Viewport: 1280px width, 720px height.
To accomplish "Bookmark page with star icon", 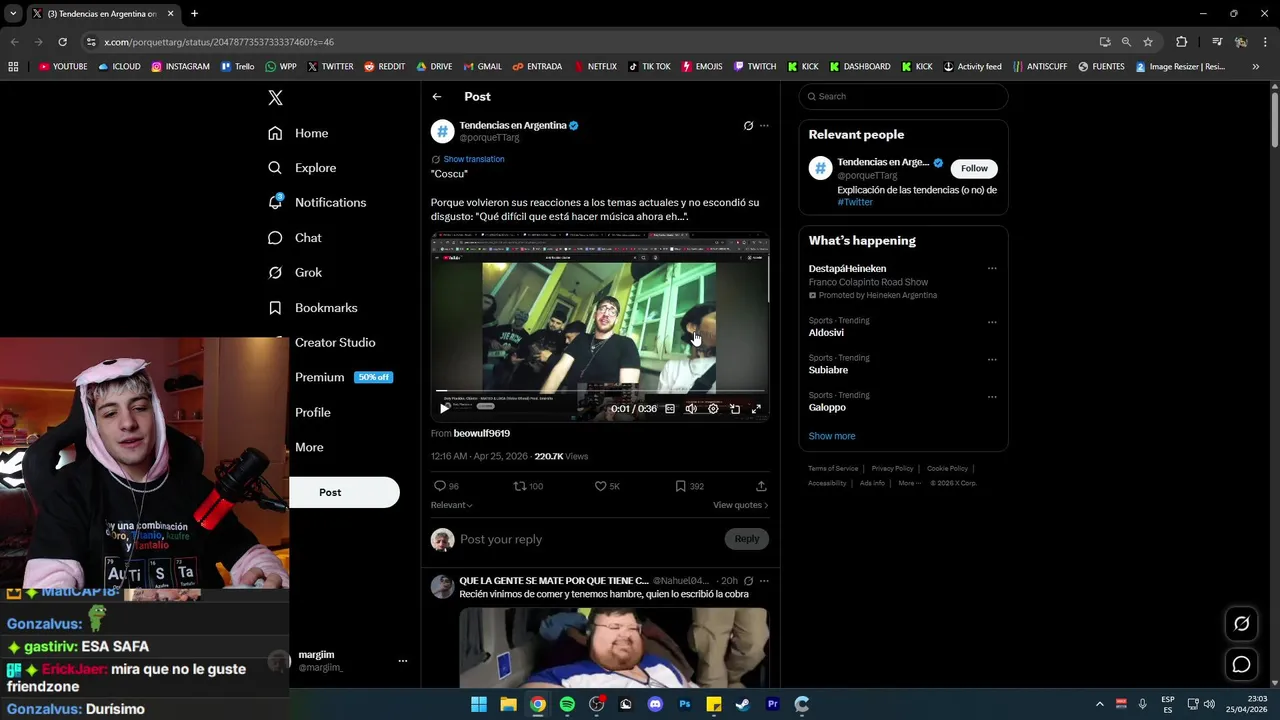I will [x=1148, y=42].
